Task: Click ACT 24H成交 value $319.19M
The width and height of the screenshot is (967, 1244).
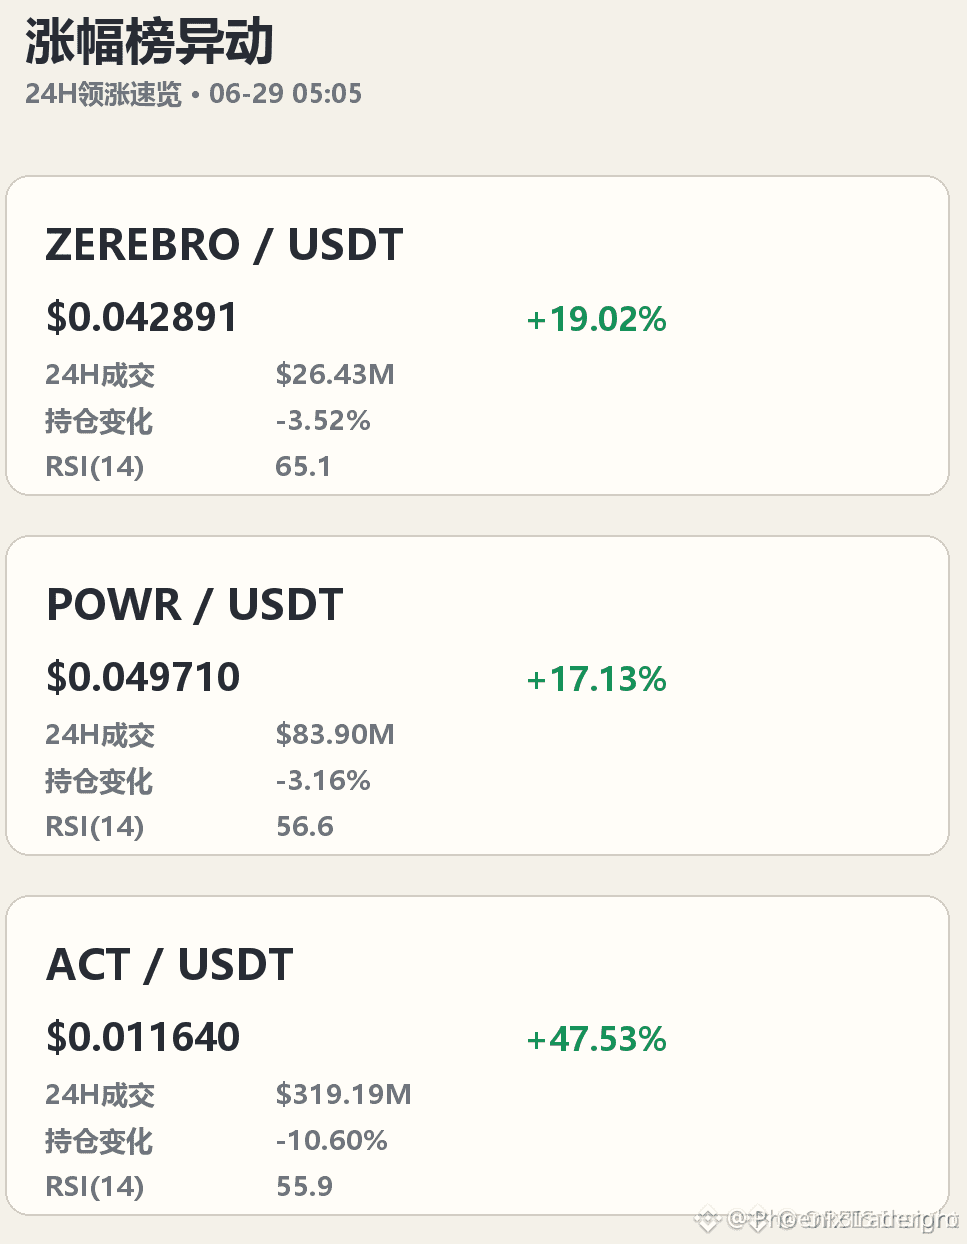Action: coord(344,1095)
